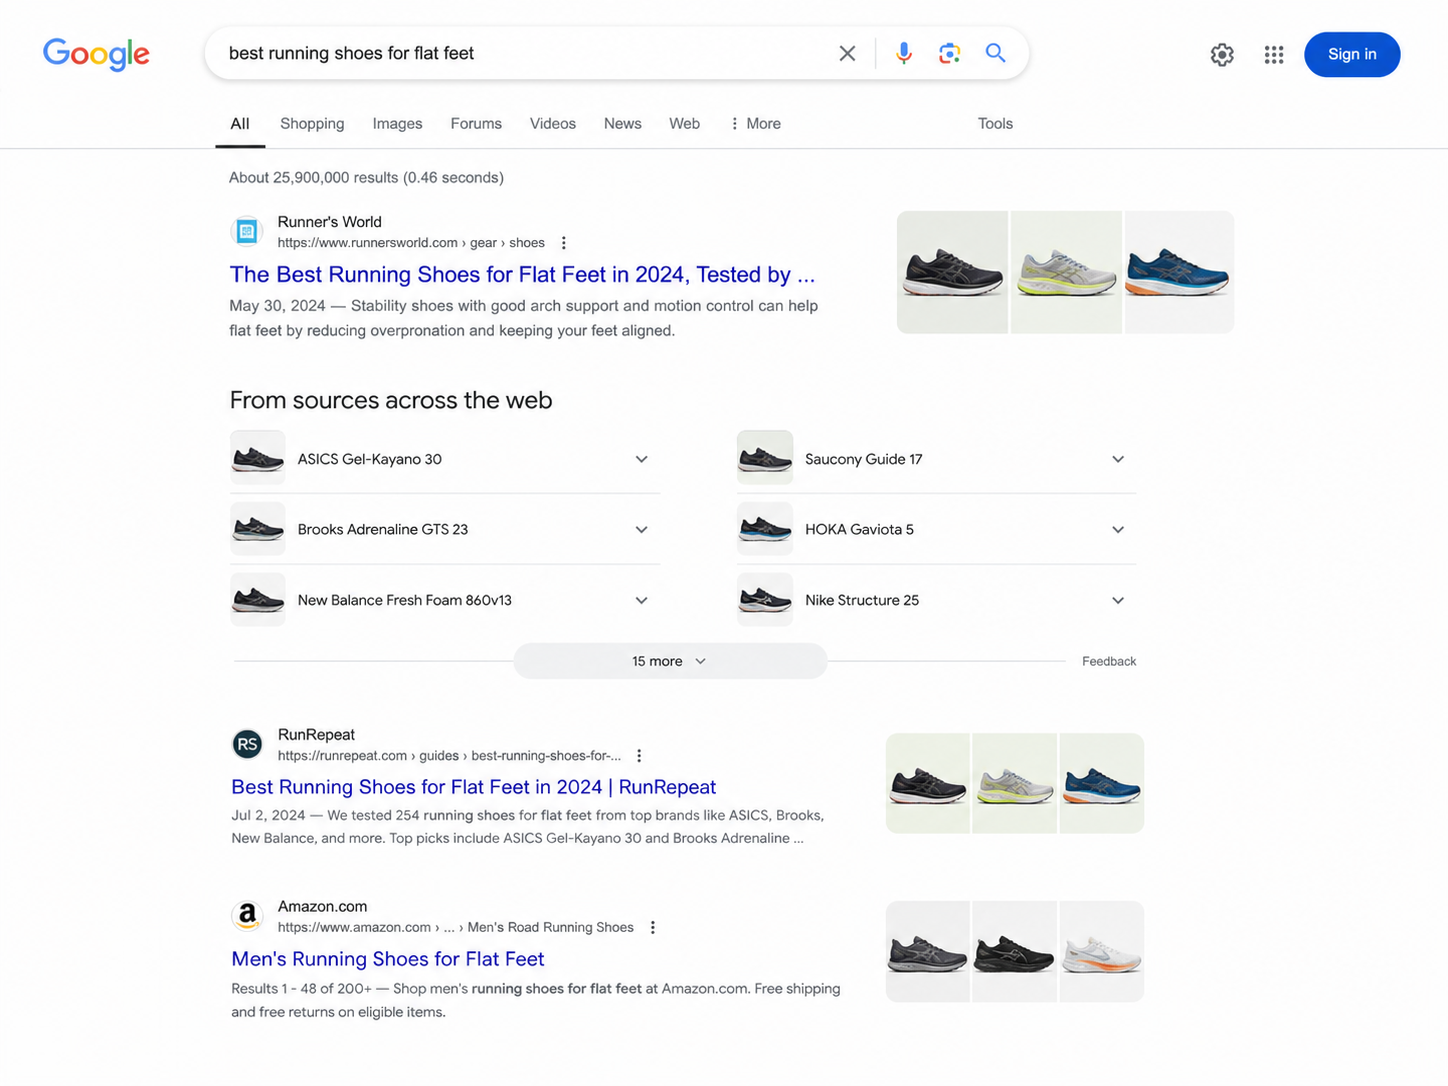Image resolution: width=1448 pixels, height=1086 pixels.
Task: Click the Nike Structure 25 shoe thumbnail
Action: (x=765, y=600)
